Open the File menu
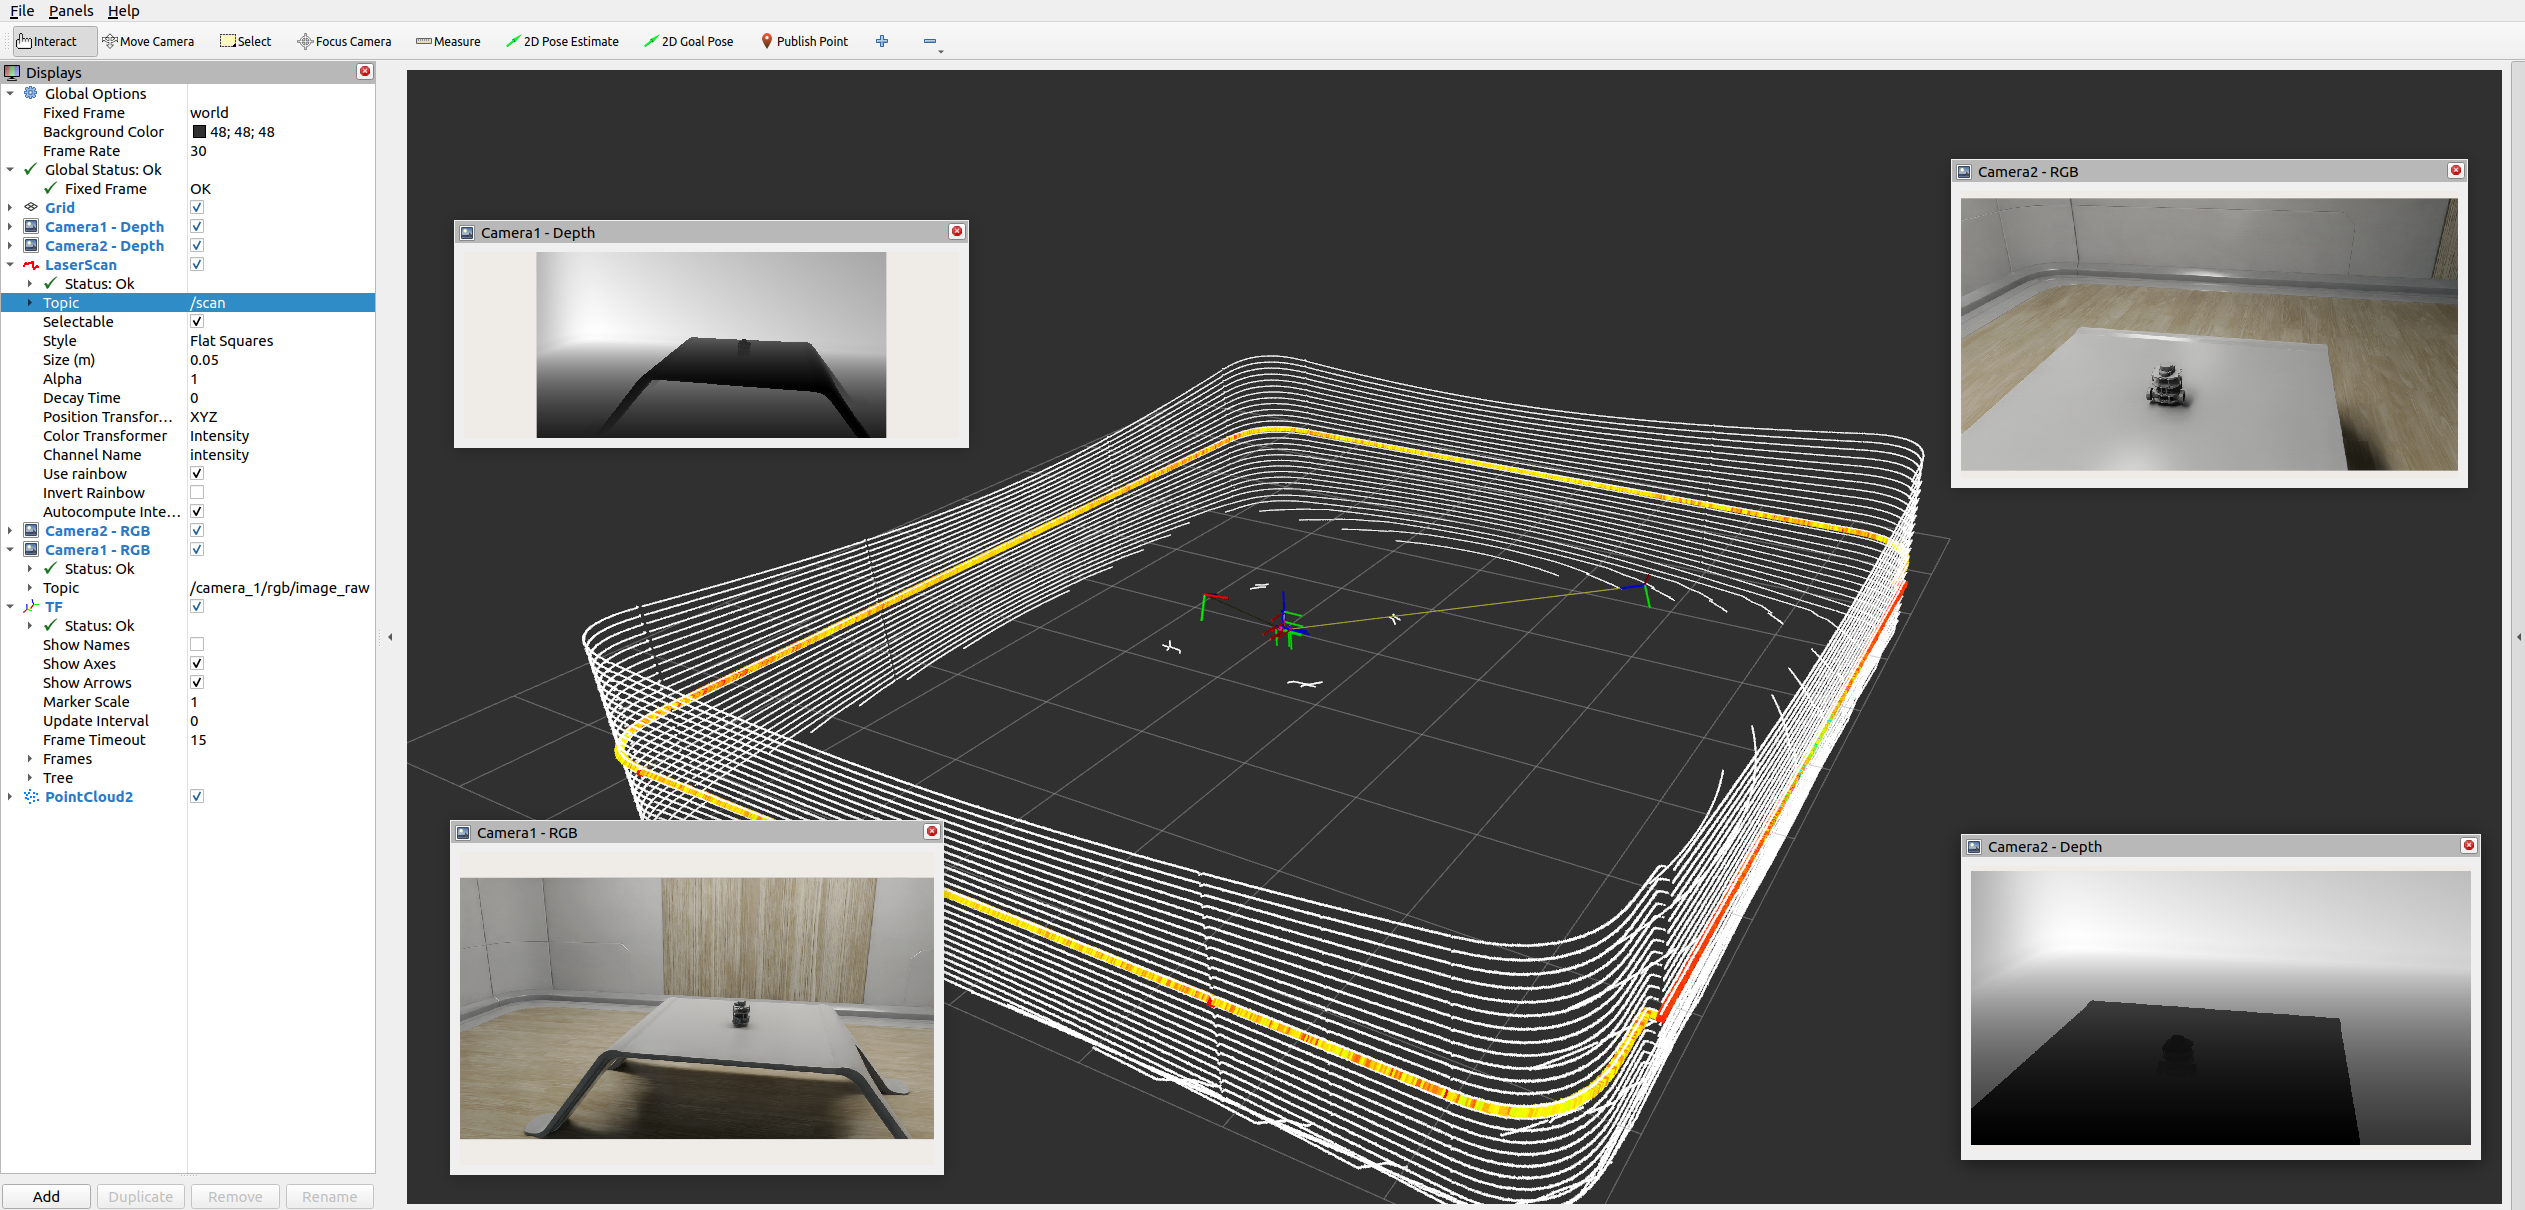 [x=22, y=11]
